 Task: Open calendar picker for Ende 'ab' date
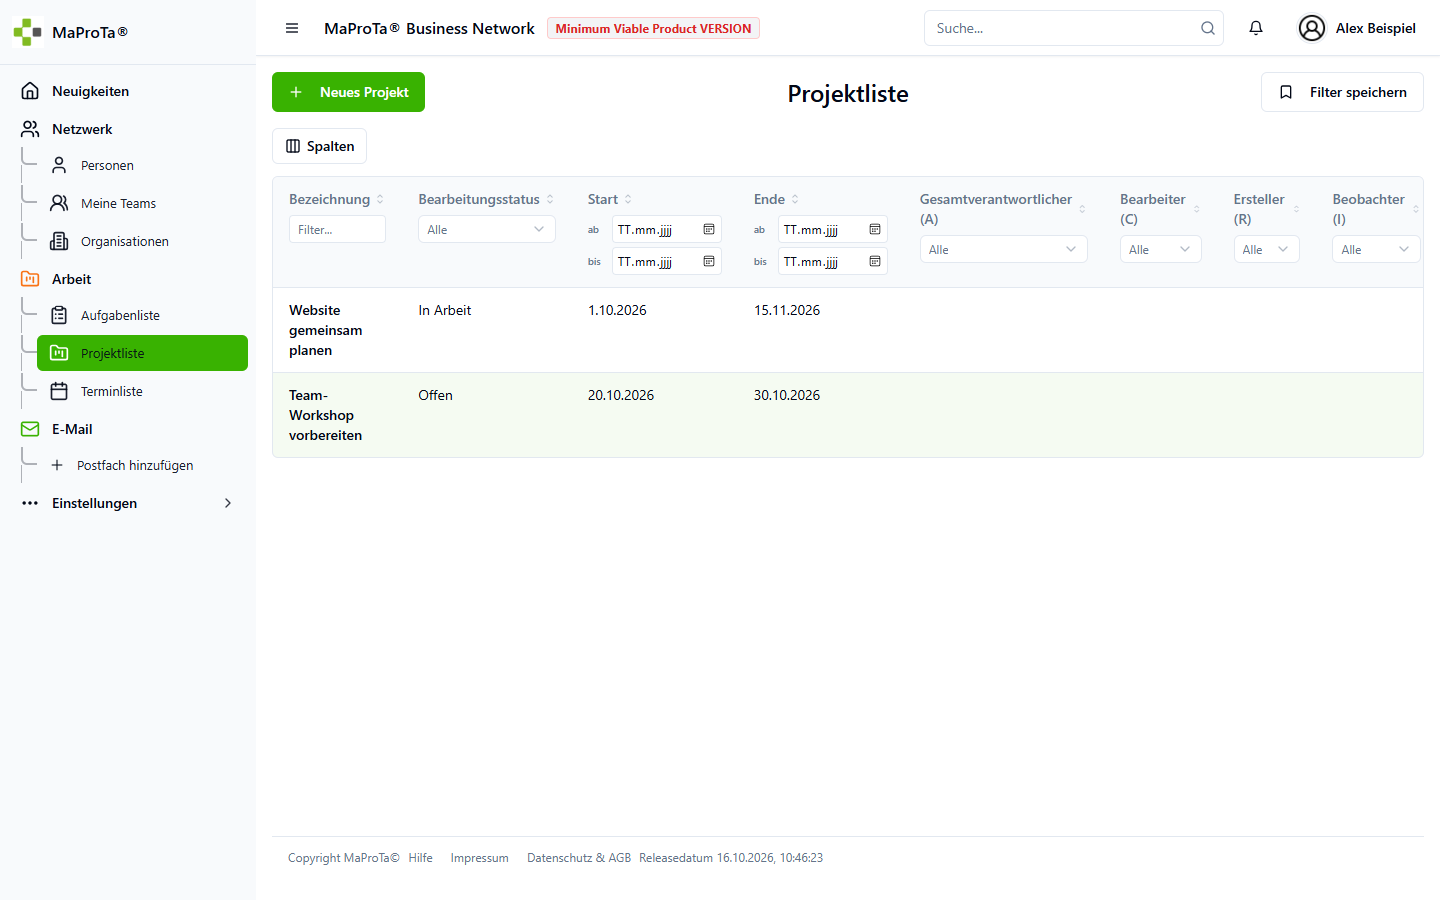pos(875,229)
